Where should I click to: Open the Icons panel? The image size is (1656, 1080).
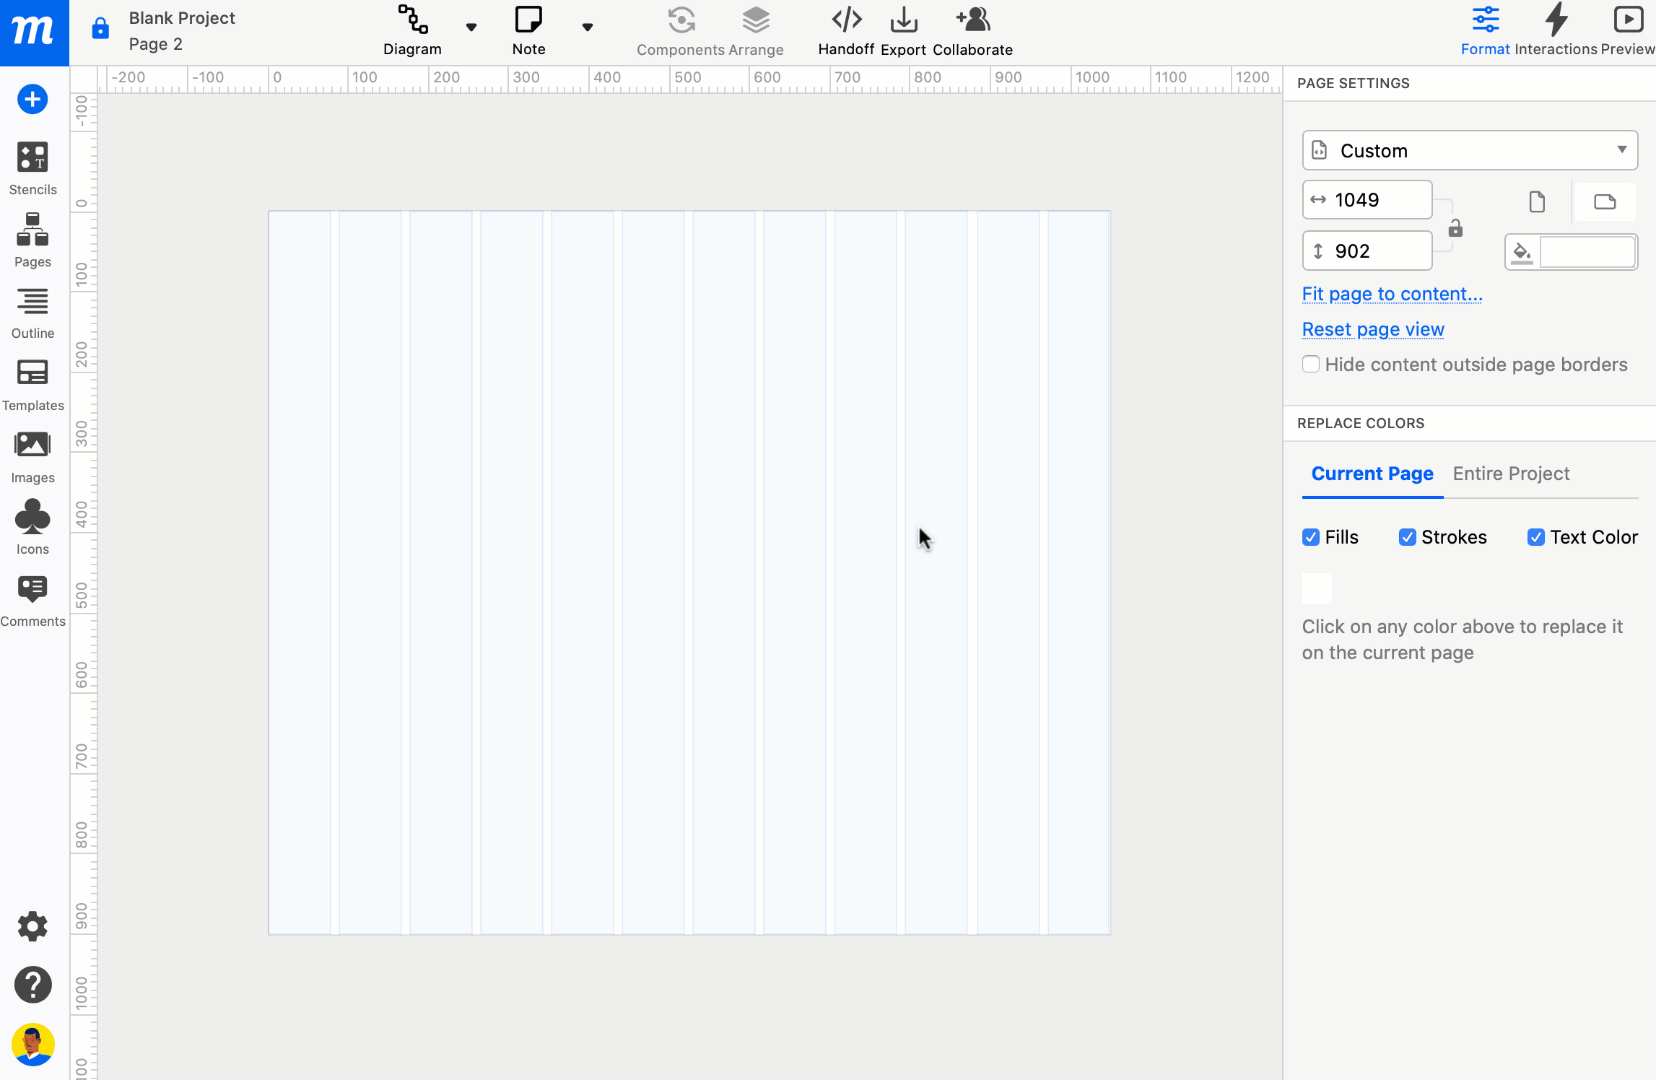pos(33,528)
